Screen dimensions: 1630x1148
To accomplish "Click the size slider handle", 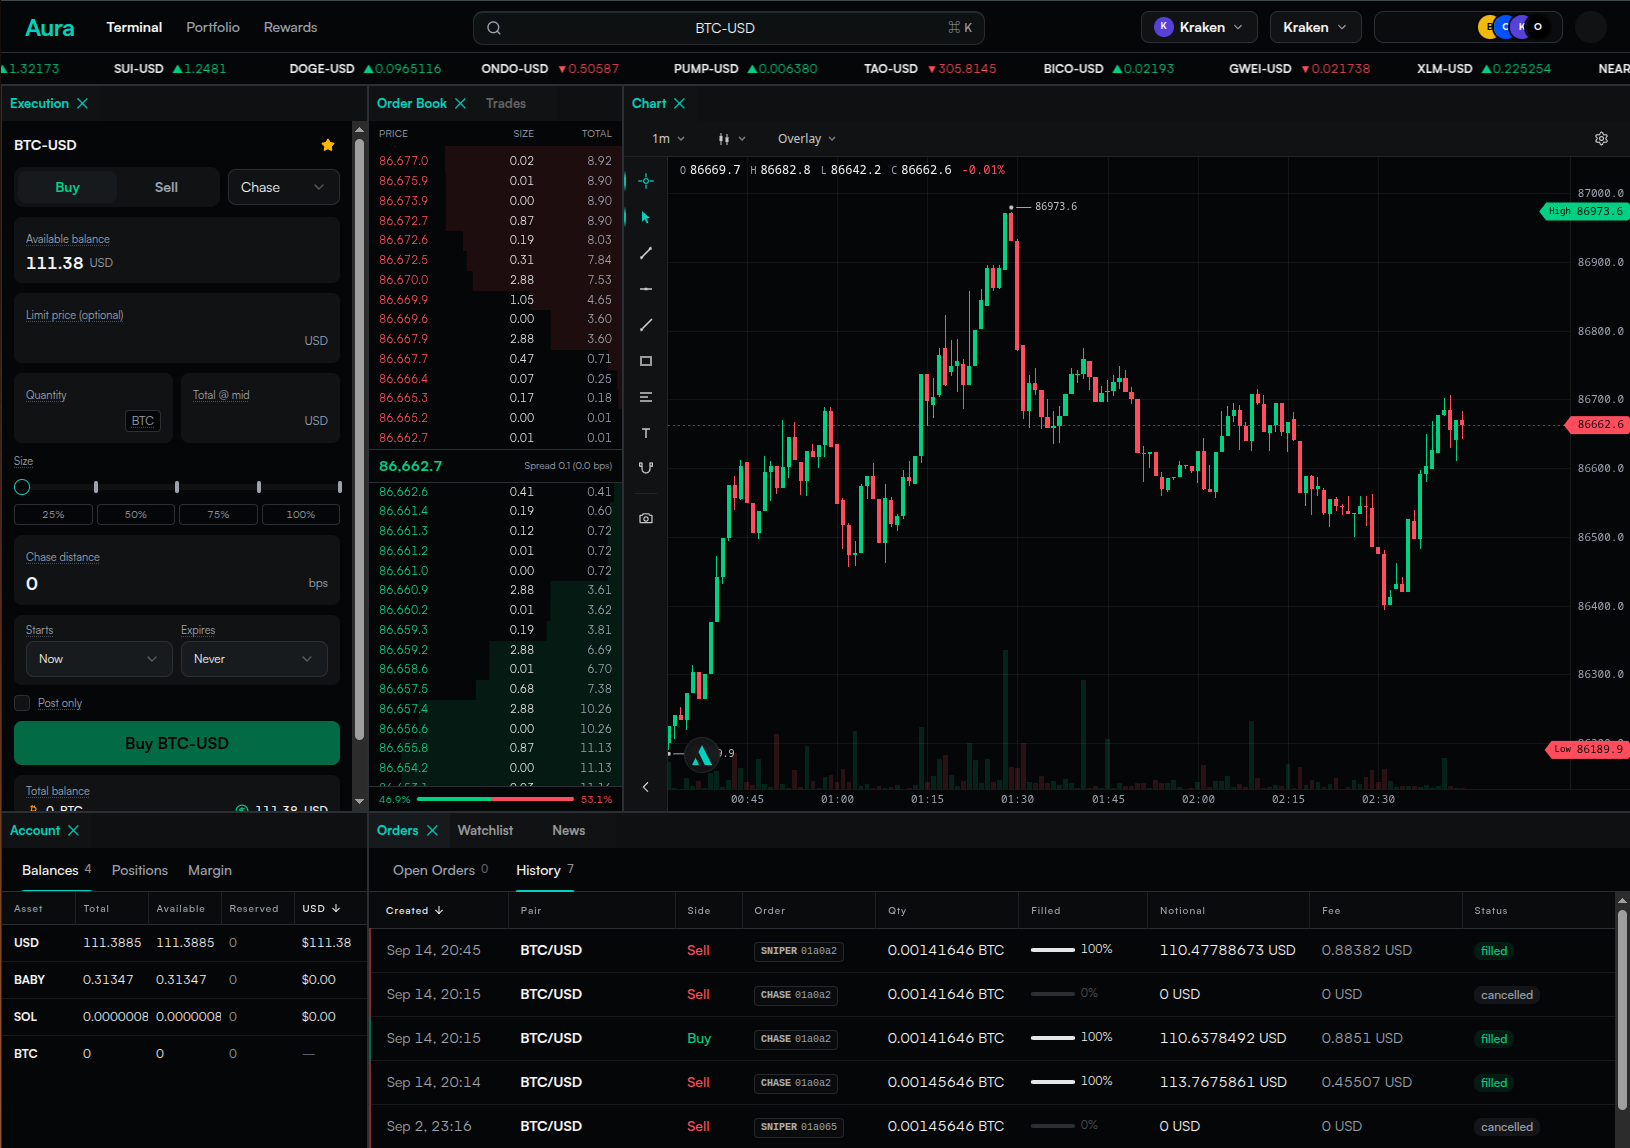I will (x=22, y=487).
